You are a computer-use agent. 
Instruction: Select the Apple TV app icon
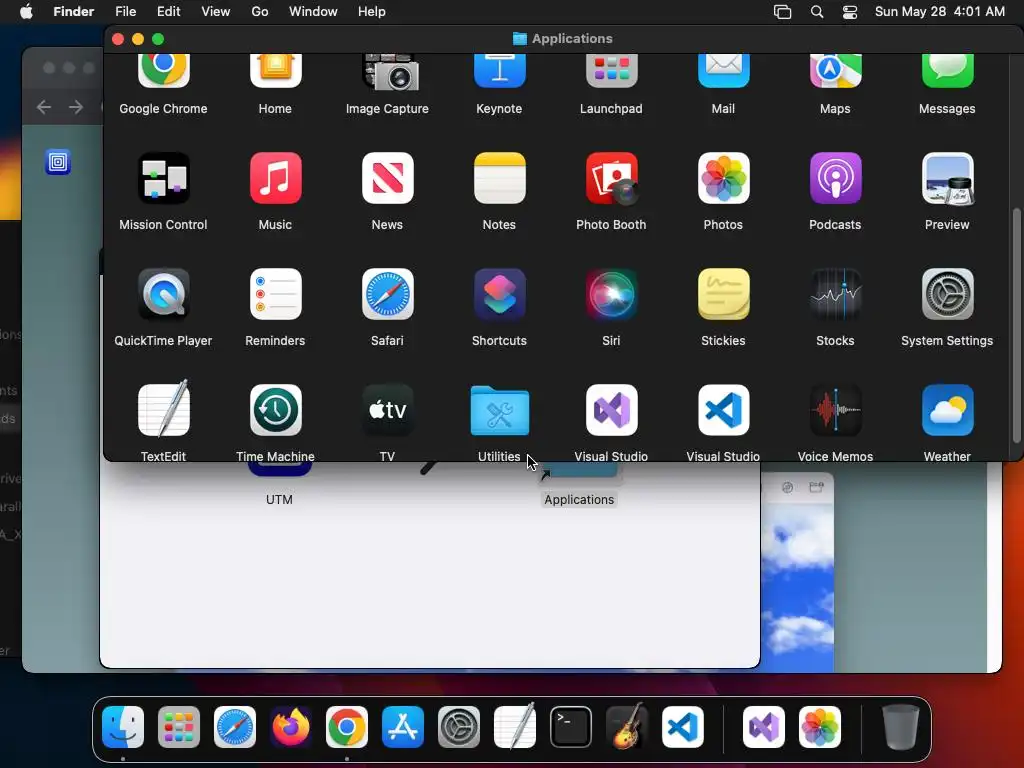(388, 410)
